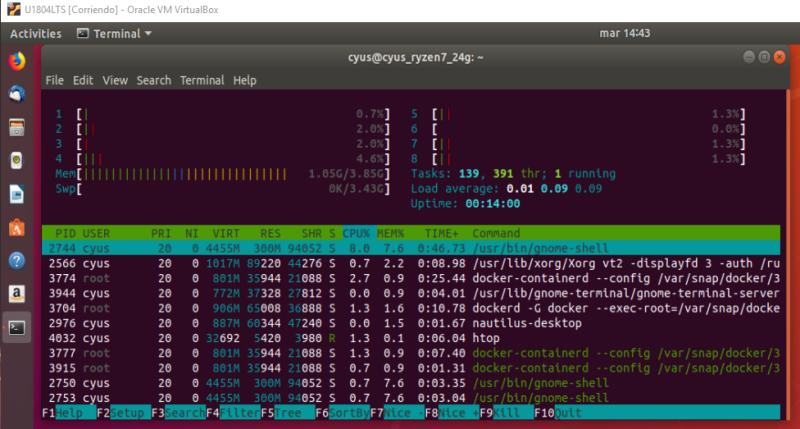Open the Search menu
Viewport: 800px width, 429px height.
(154, 81)
